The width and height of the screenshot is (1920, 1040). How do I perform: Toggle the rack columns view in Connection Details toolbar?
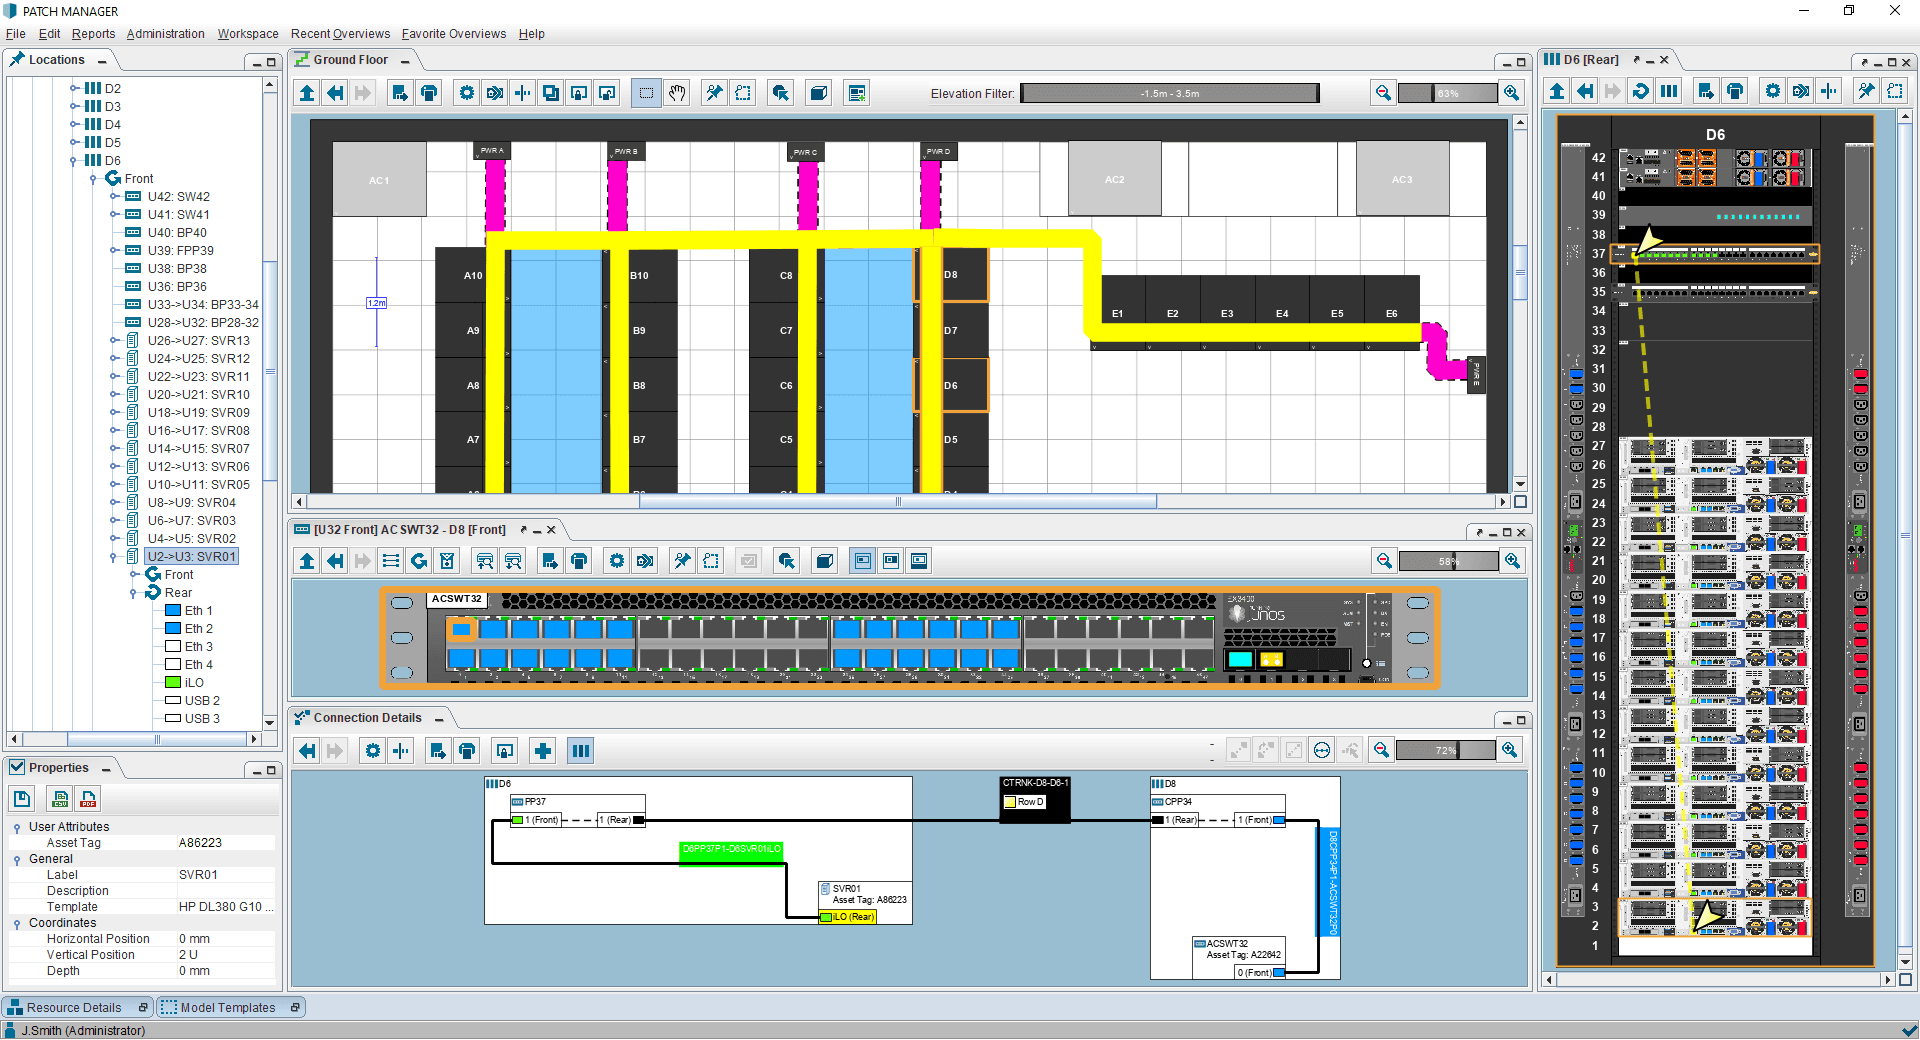coord(580,750)
